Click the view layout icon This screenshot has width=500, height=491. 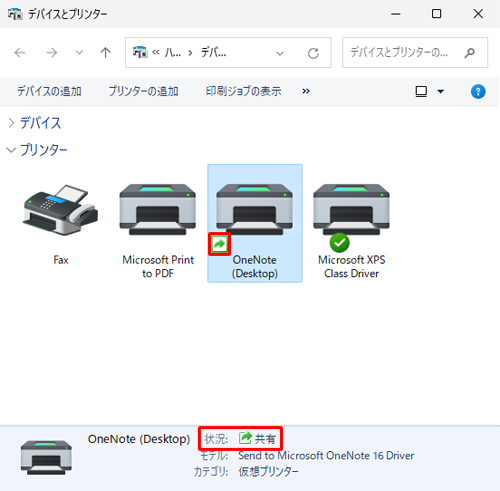tap(421, 91)
